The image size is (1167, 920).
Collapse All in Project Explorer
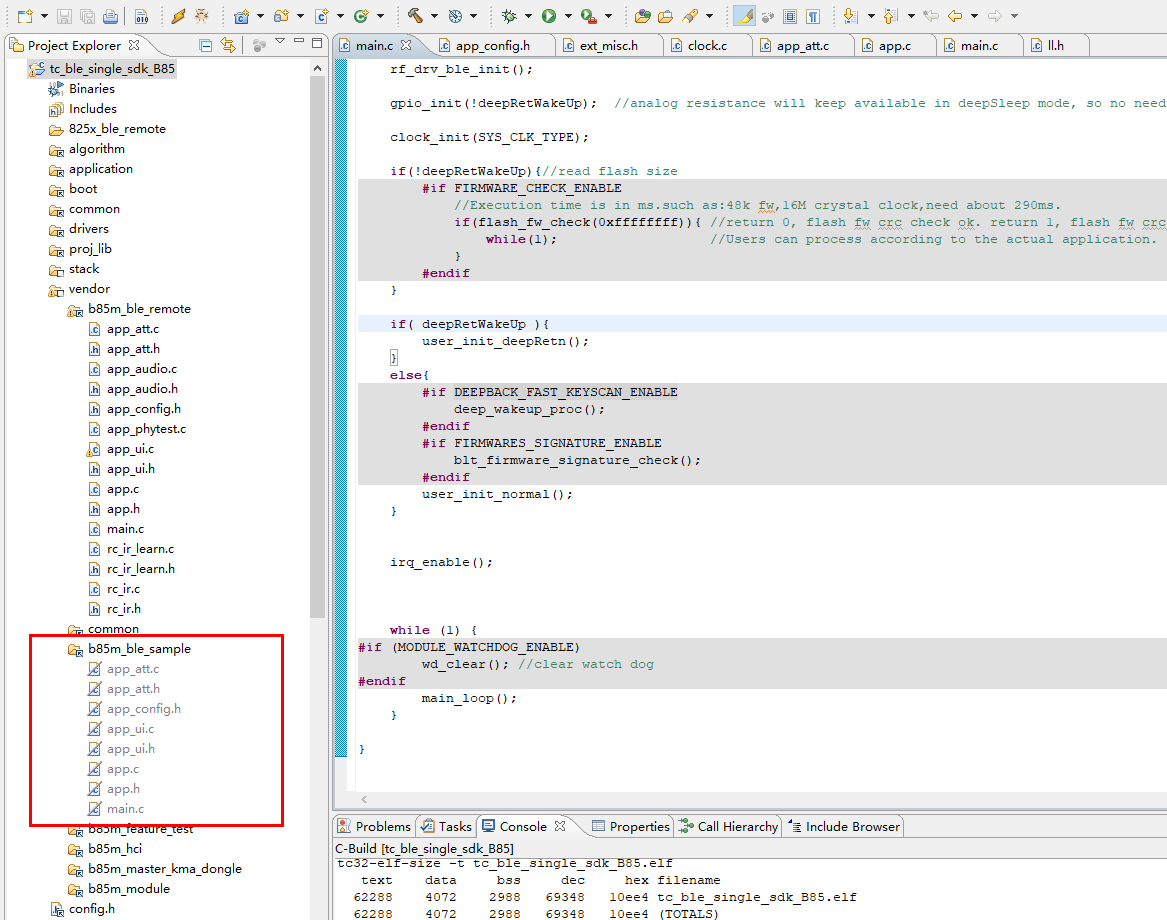pyautogui.click(x=205, y=45)
